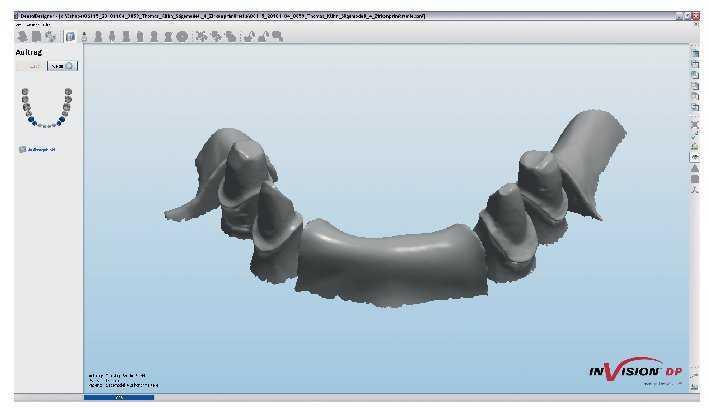Viewport: 708px width, 408px height.
Task: Switch to the right tab under Auftrag
Action: [x=63, y=66]
